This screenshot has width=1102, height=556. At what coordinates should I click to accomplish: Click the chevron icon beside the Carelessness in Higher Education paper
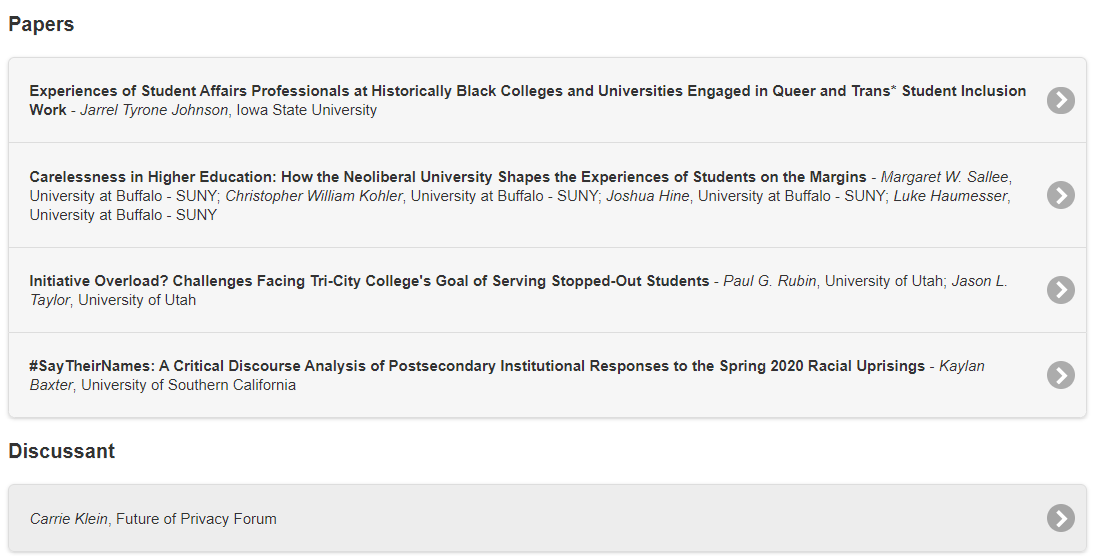(1060, 195)
